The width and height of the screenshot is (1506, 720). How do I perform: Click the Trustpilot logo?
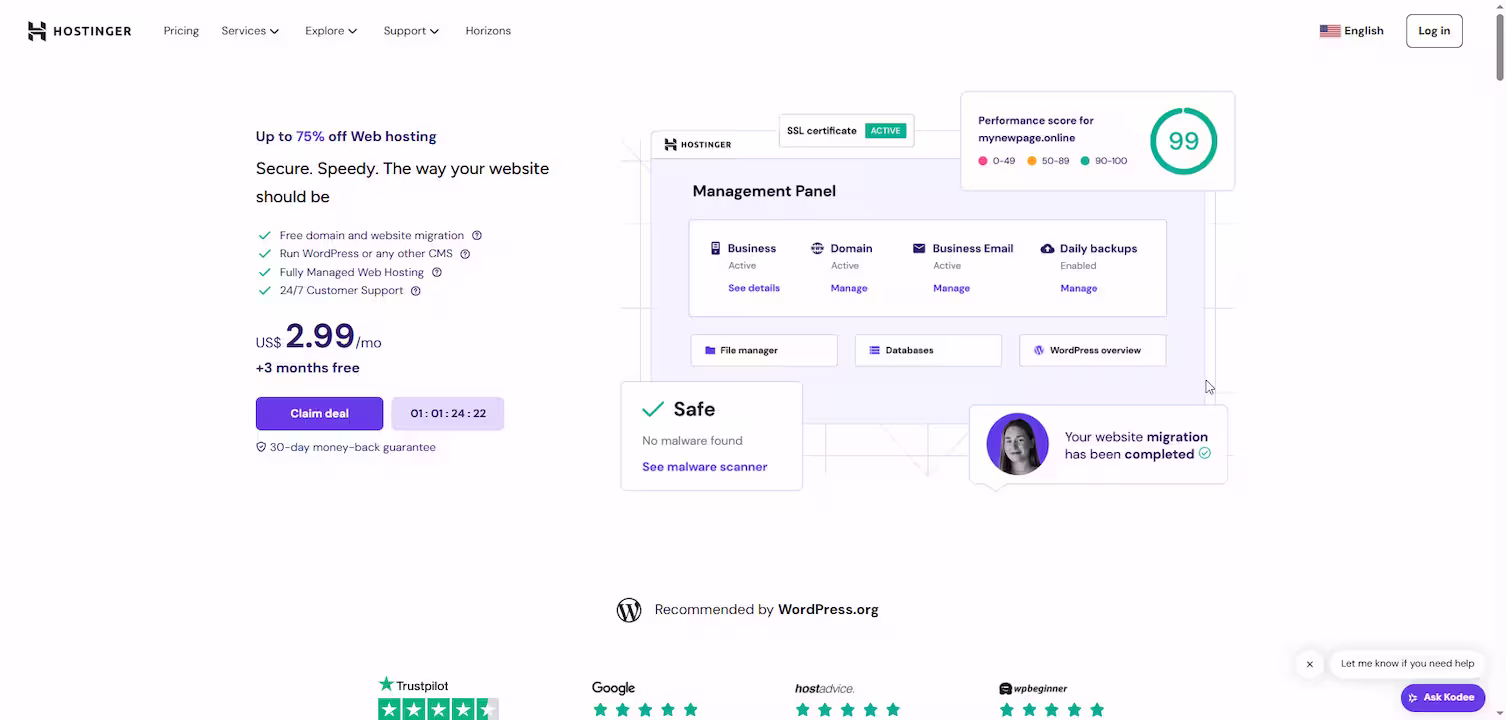tap(413, 685)
